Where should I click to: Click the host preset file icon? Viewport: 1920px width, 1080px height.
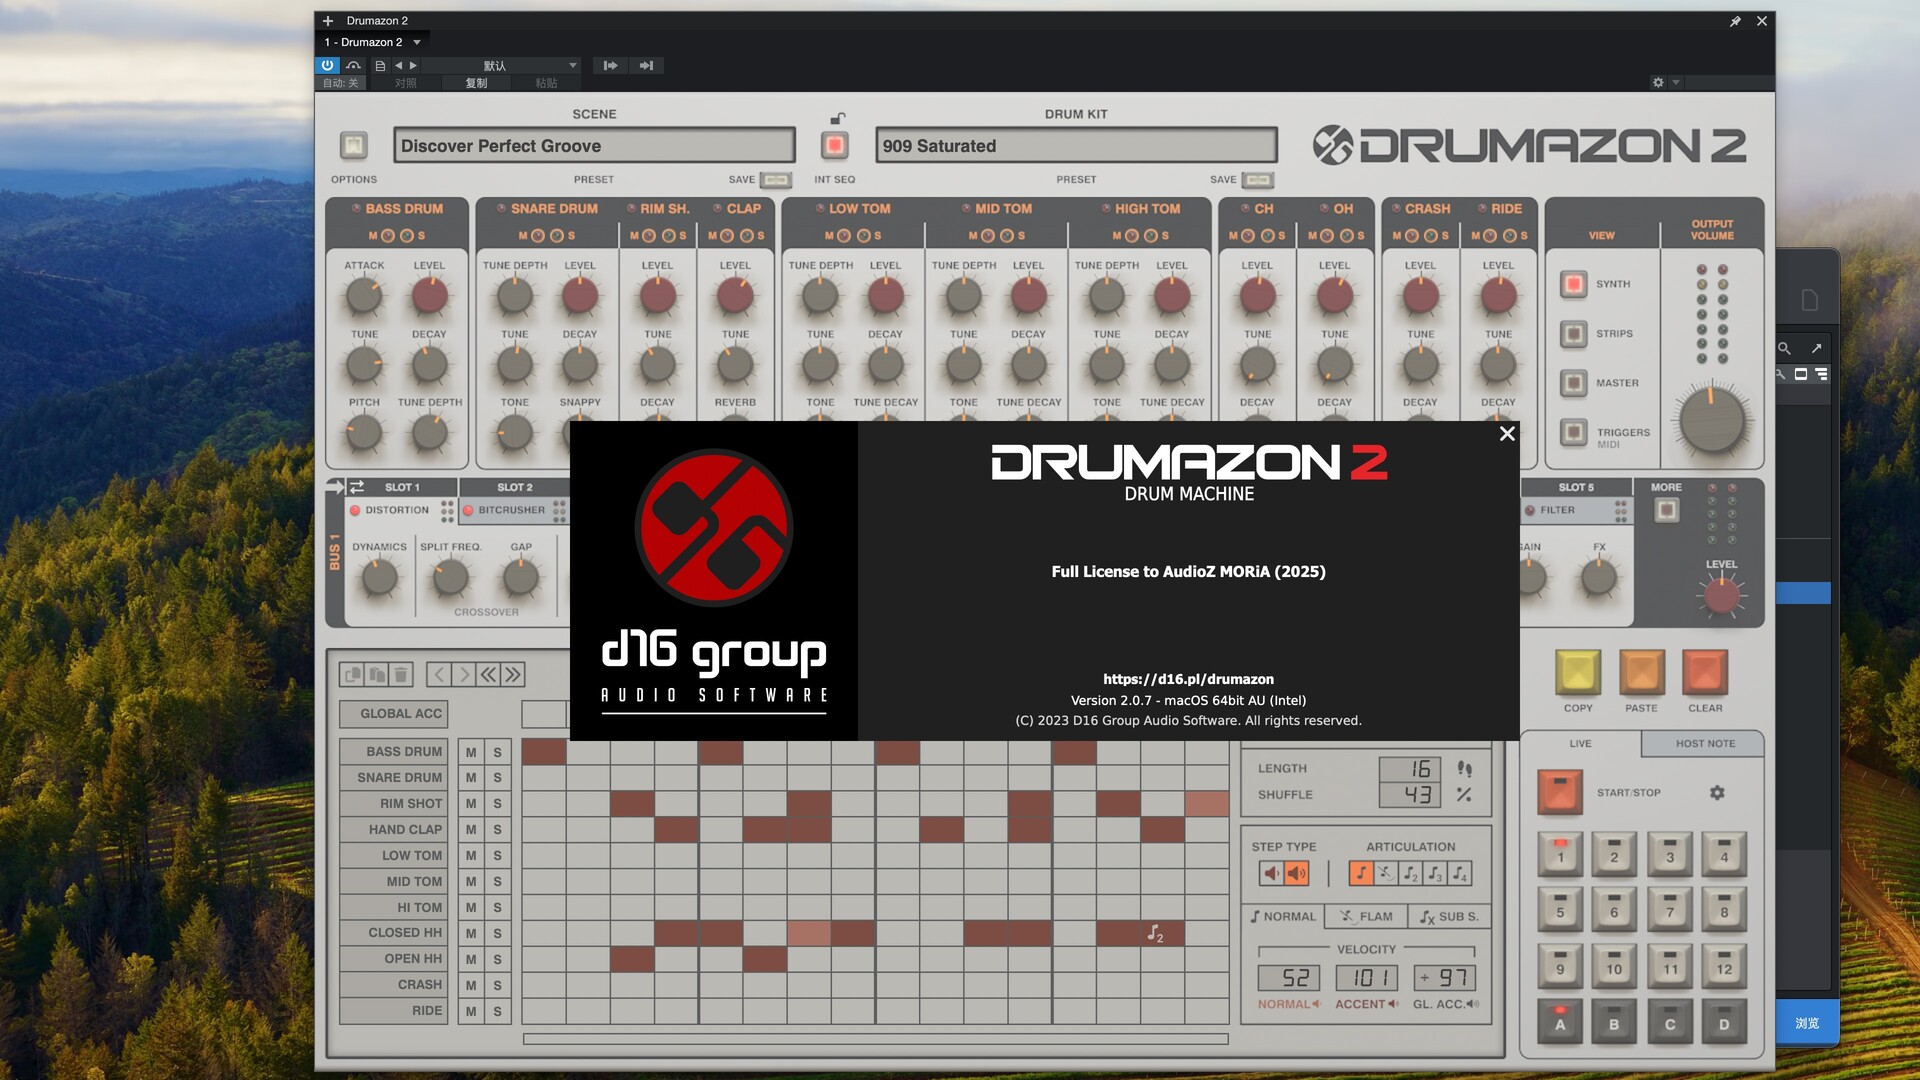coord(380,65)
